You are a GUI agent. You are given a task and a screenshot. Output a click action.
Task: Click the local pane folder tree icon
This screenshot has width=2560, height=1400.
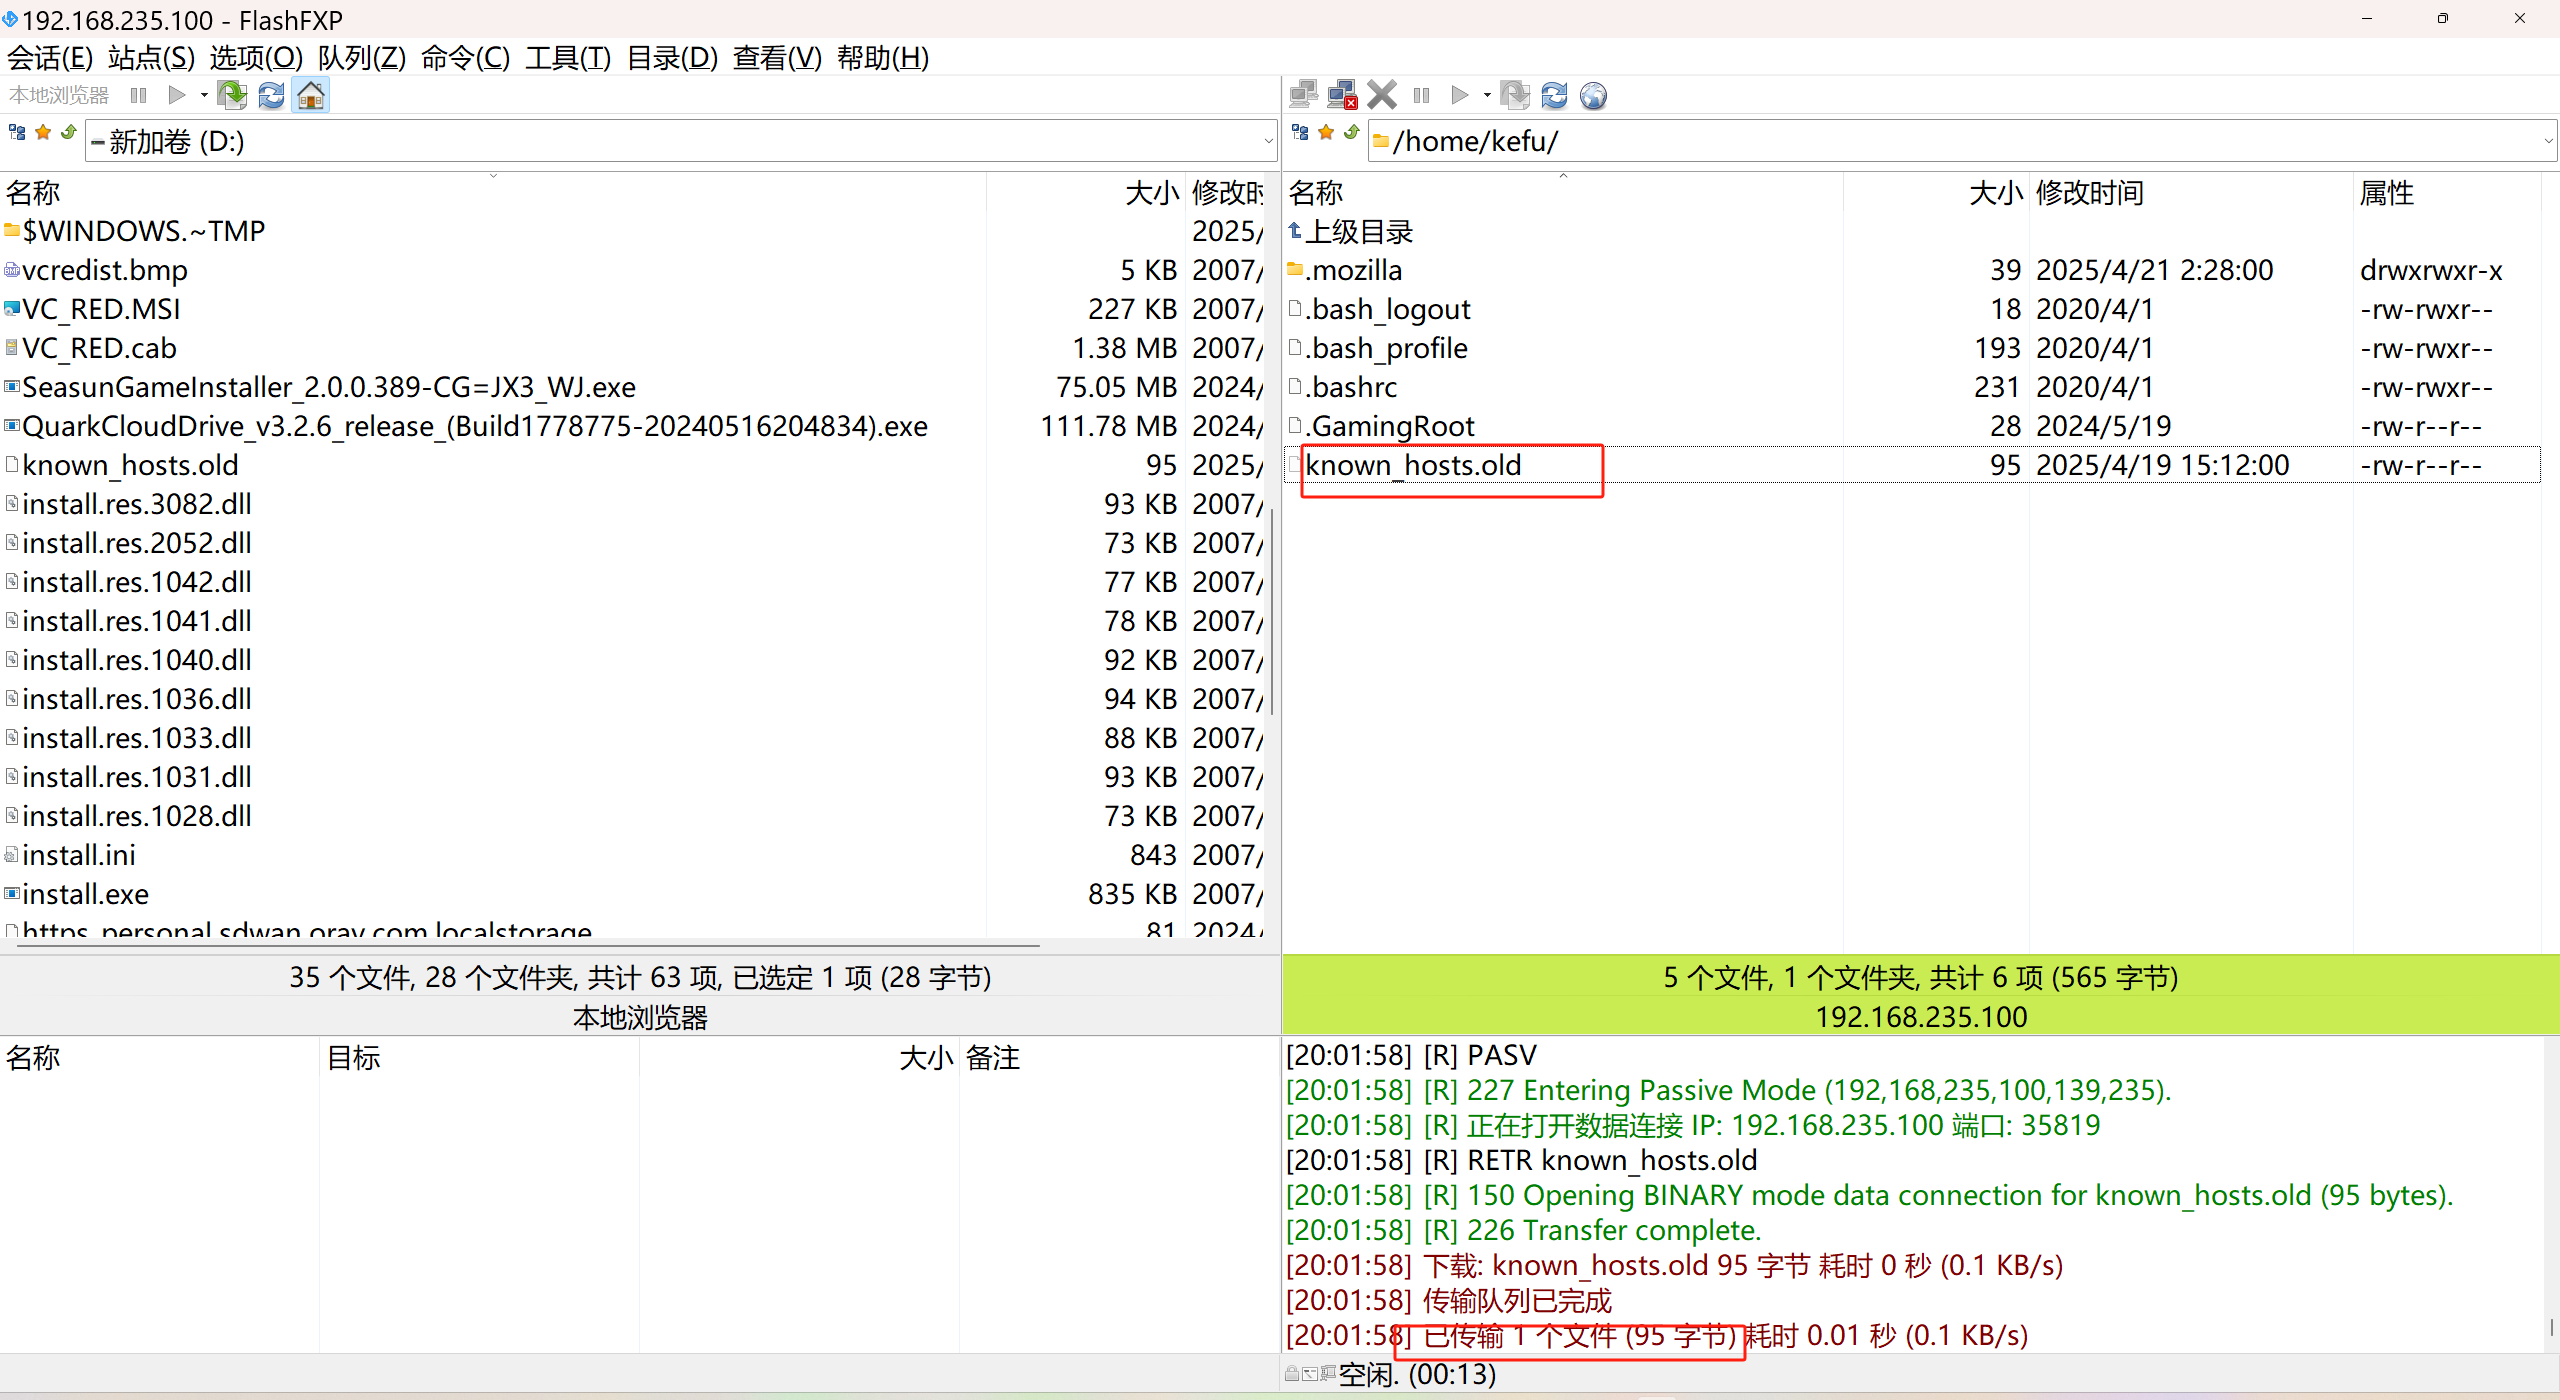(x=17, y=133)
